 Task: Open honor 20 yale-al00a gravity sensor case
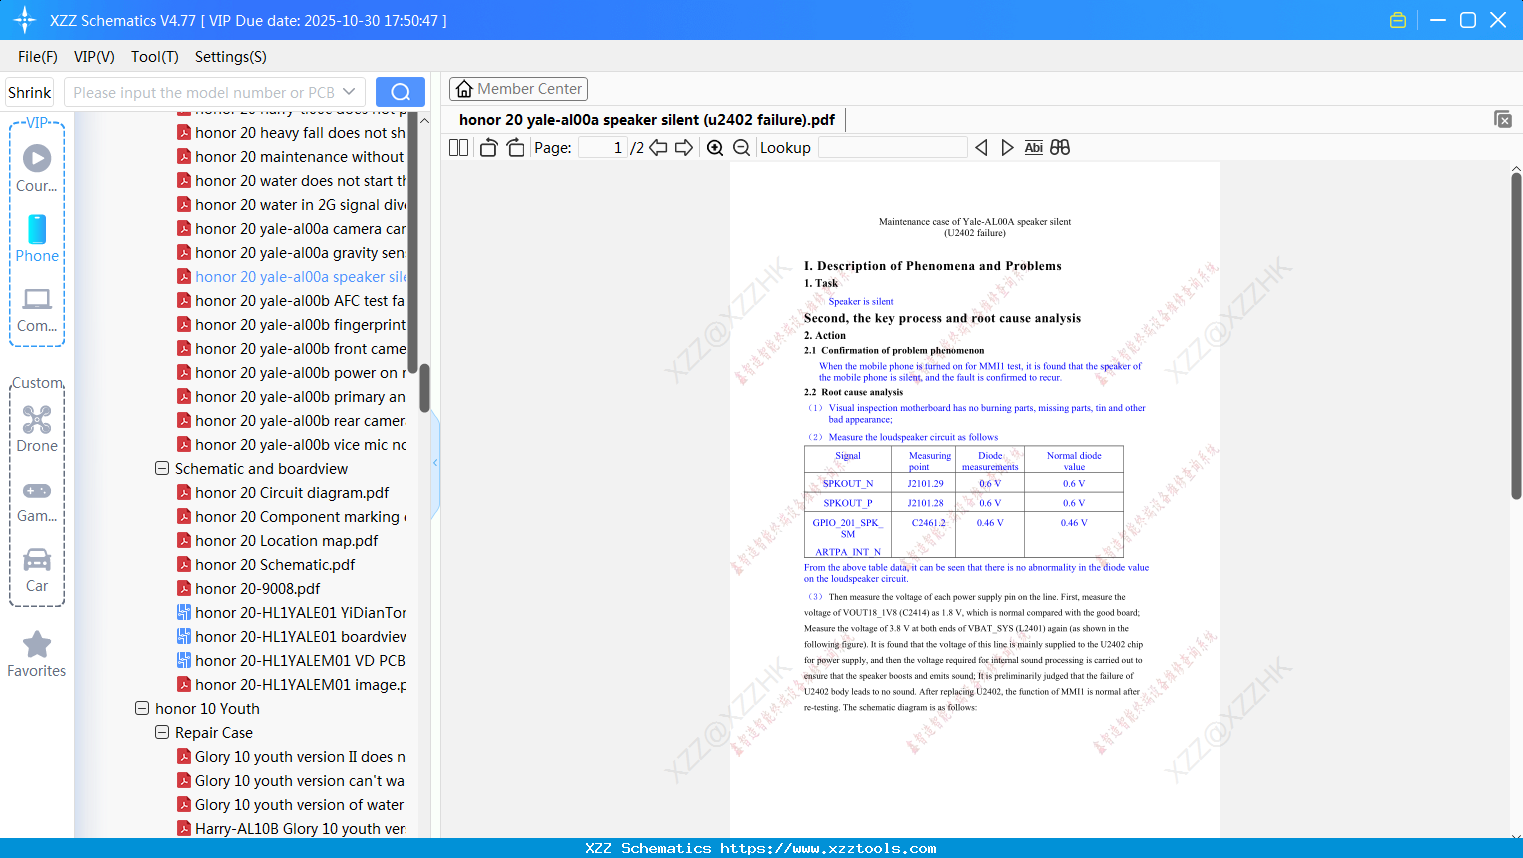(x=291, y=252)
